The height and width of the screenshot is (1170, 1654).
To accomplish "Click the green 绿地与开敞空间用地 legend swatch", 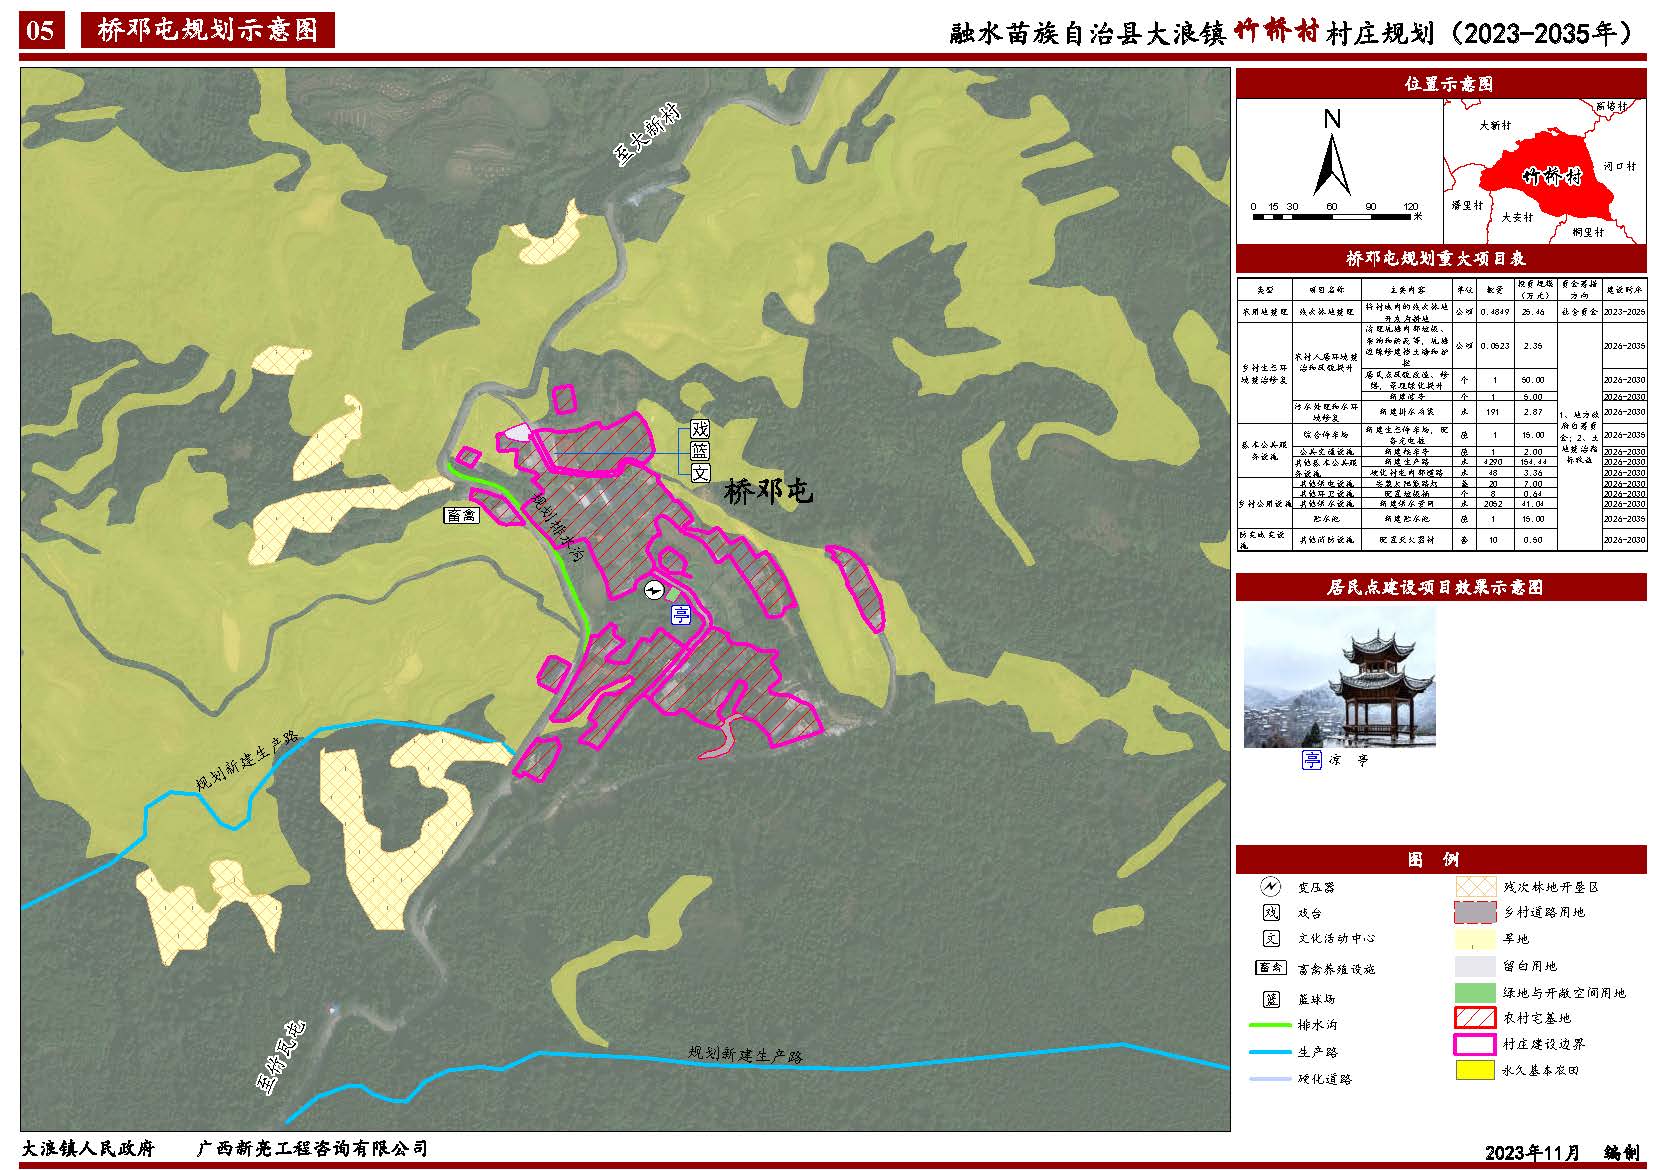I will [x=1474, y=993].
